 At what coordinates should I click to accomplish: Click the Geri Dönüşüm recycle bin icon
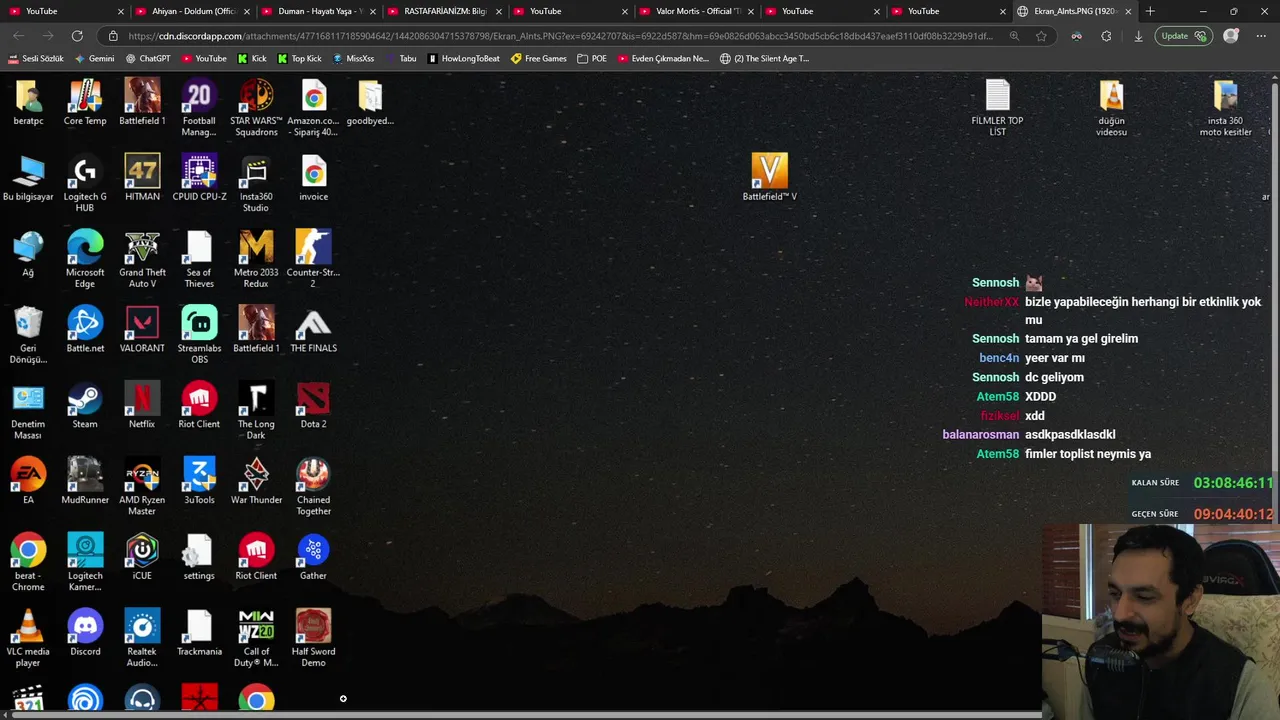[28, 336]
